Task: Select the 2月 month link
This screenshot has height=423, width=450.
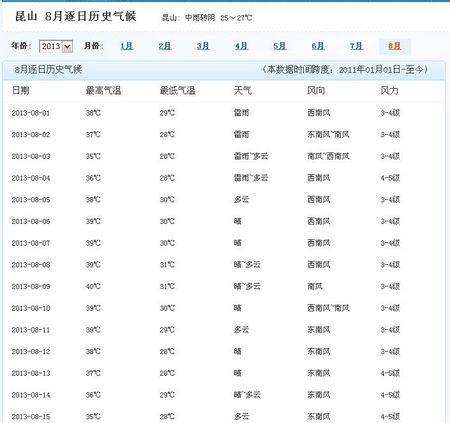Action: (x=165, y=46)
